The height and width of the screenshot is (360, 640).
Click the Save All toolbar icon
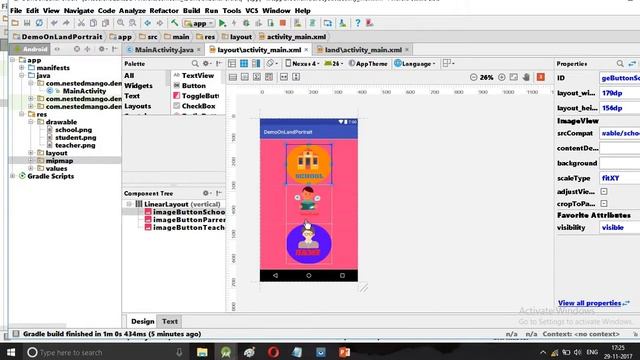click(27, 23)
